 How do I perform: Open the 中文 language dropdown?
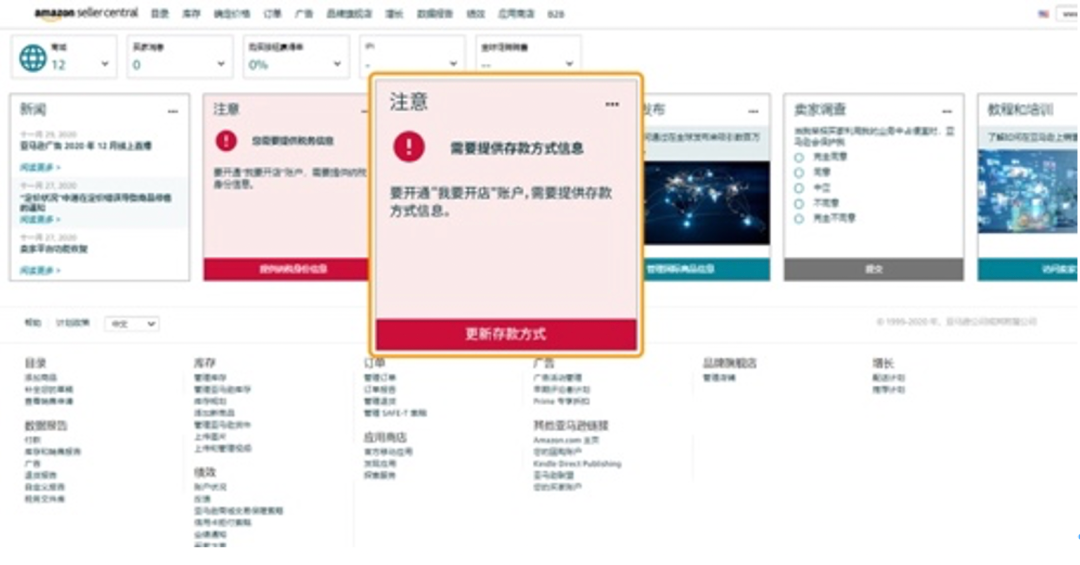click(132, 324)
